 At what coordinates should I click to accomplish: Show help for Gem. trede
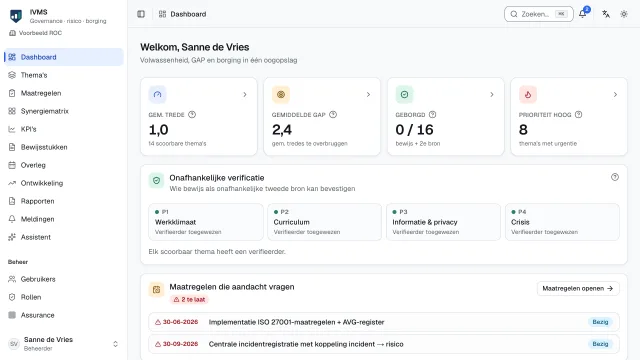tap(192, 115)
